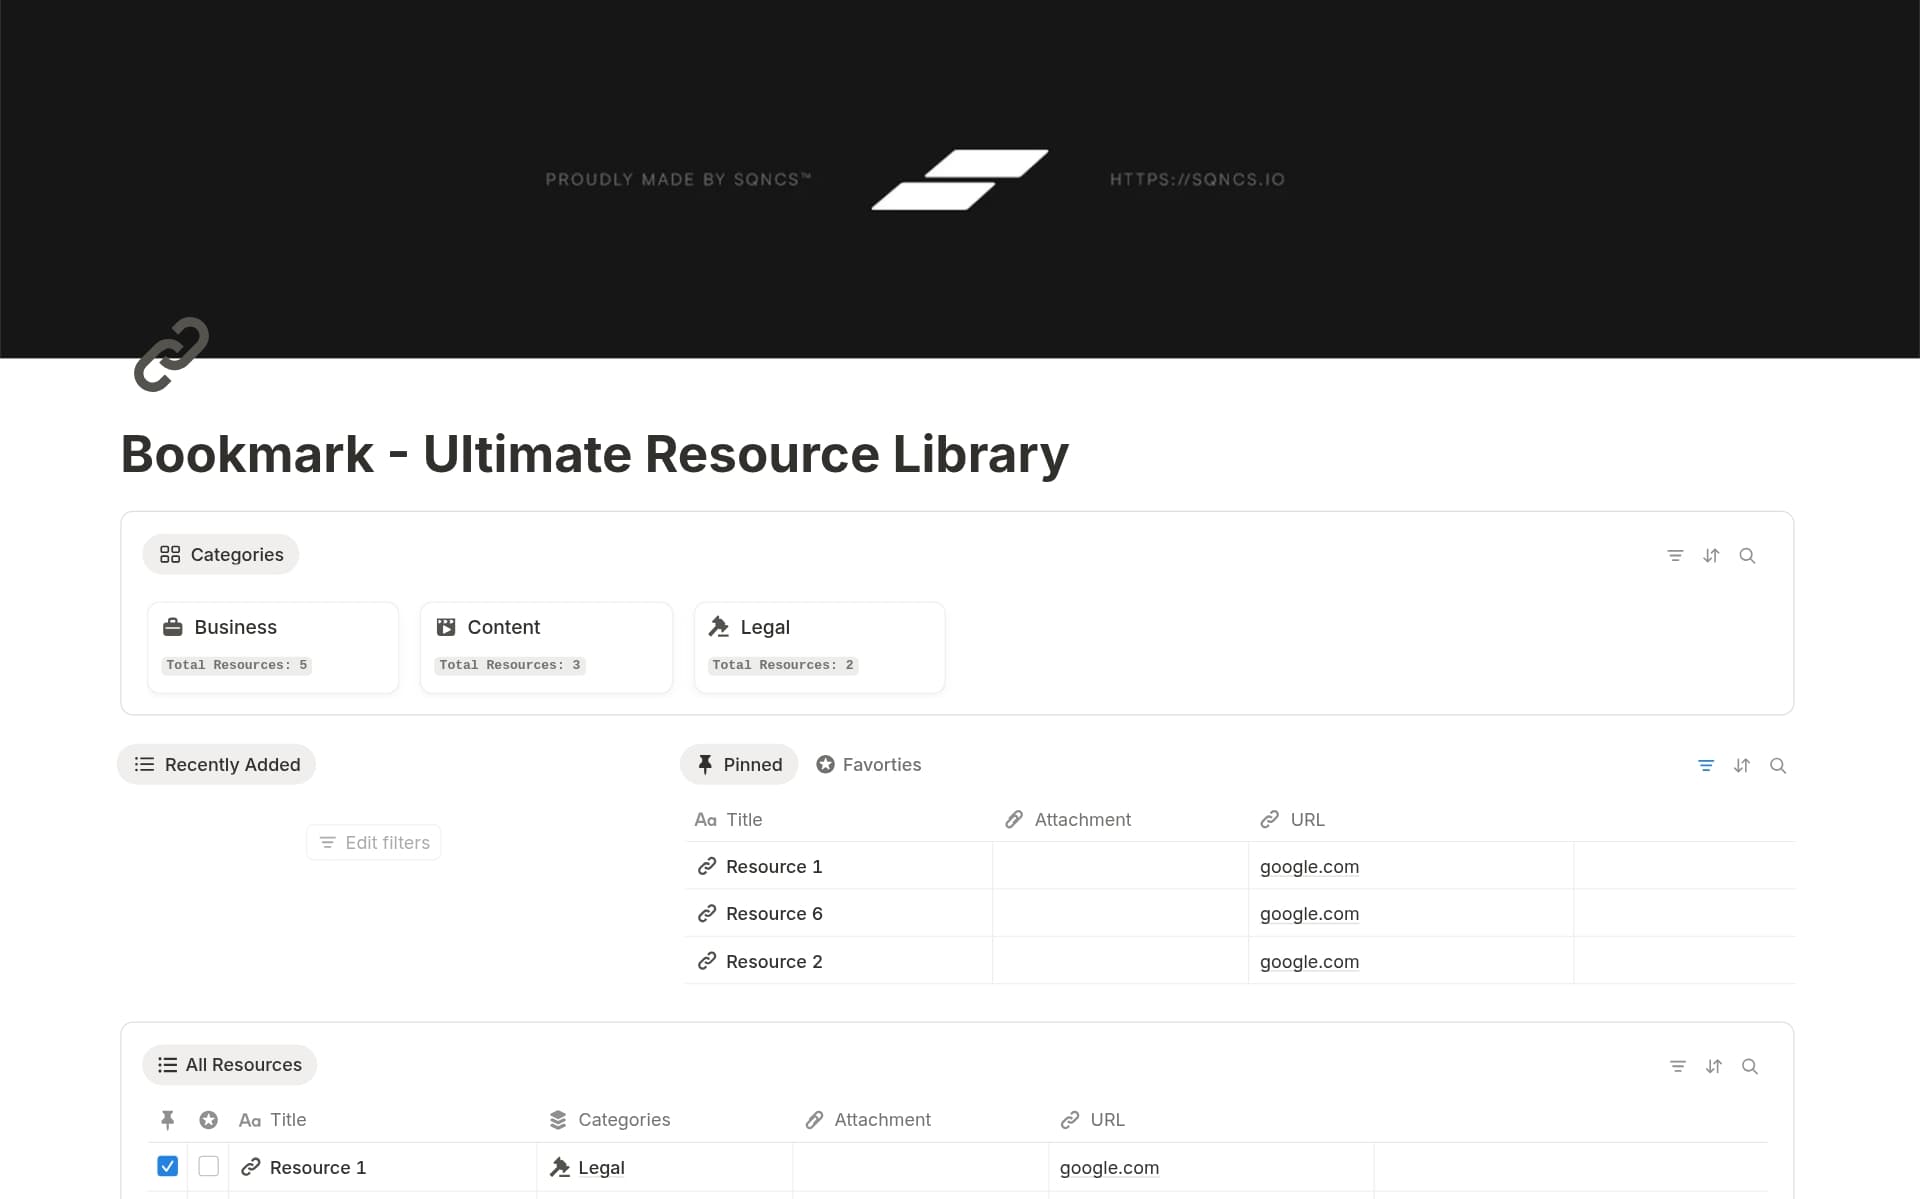Enable the favorites checkbox for Resource 1
The width and height of the screenshot is (1920, 1199).
click(x=208, y=1166)
